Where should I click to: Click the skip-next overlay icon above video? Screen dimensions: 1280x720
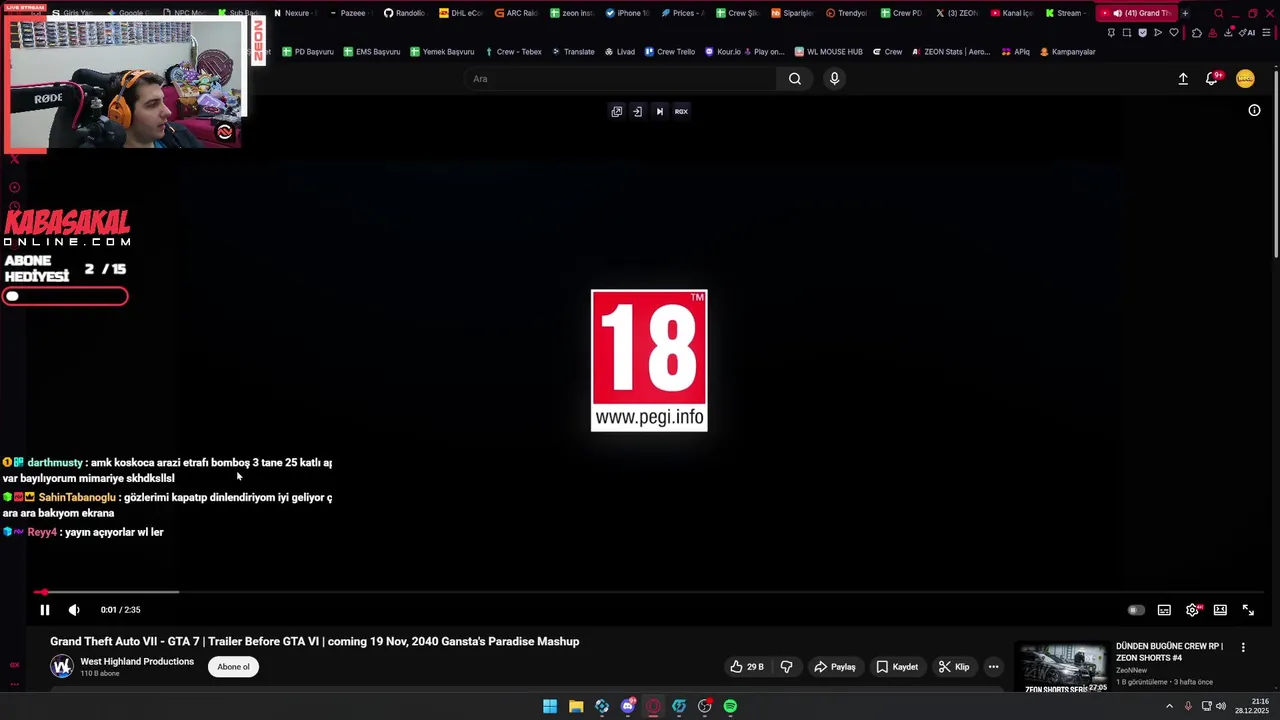[x=659, y=111]
